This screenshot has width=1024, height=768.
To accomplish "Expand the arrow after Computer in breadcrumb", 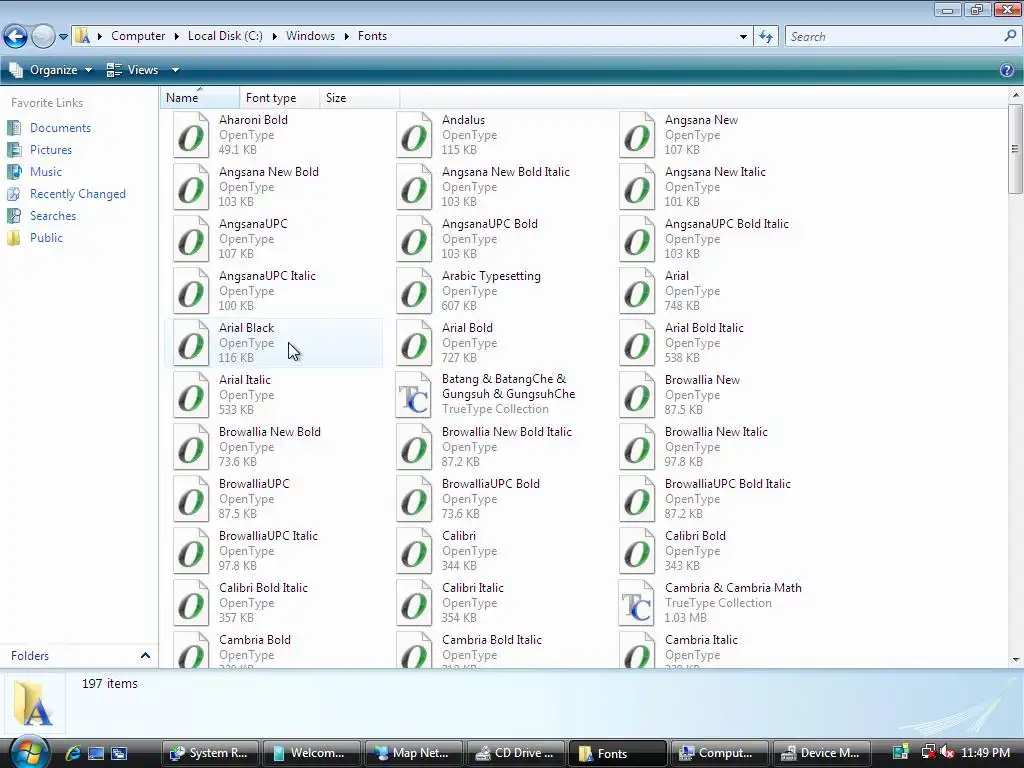I will point(176,36).
